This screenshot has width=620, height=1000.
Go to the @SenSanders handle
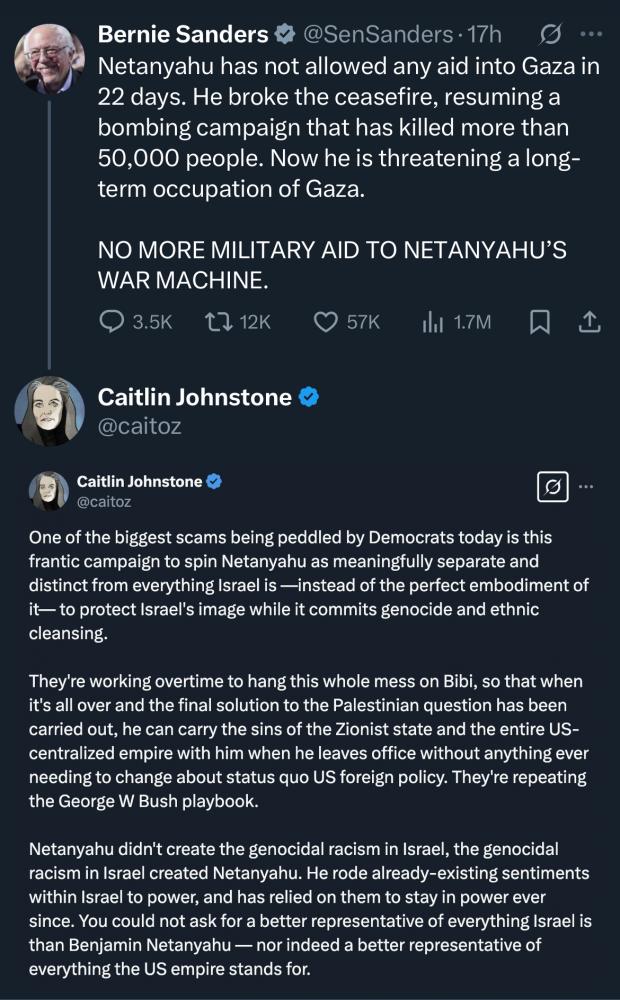point(379,35)
